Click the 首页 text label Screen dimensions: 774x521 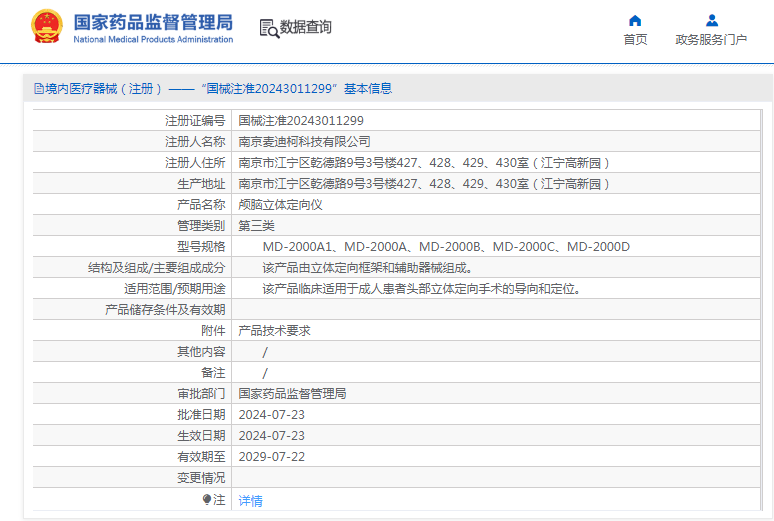635,40
